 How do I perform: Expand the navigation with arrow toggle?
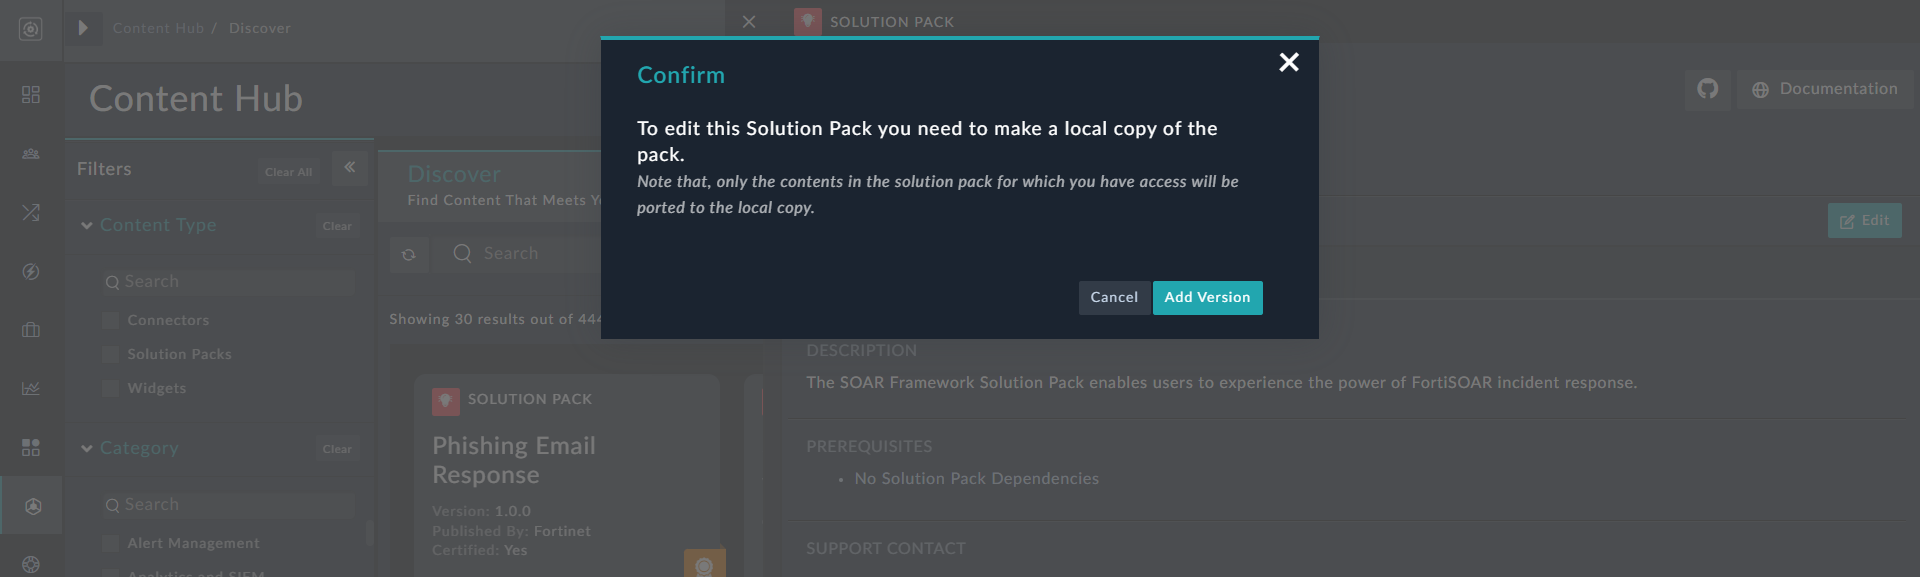84,28
